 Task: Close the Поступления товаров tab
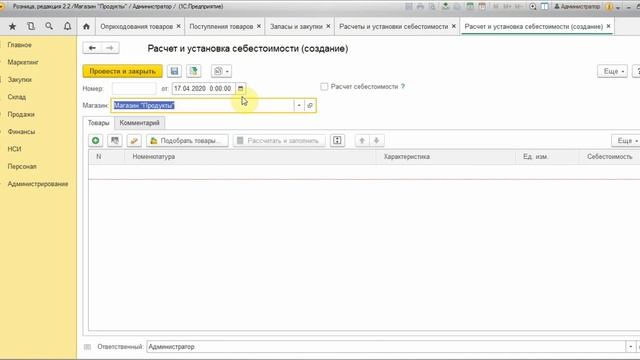(259, 26)
